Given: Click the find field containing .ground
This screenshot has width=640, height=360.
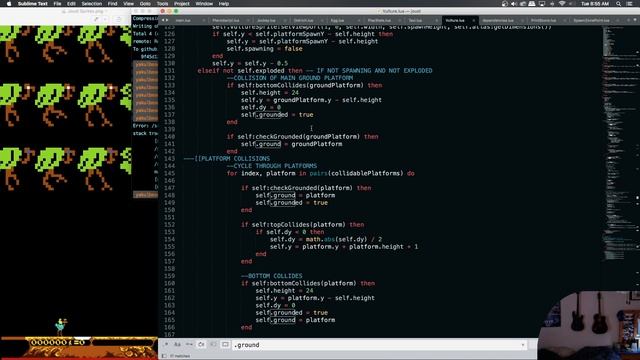Looking at the screenshot, I should tap(380, 345).
